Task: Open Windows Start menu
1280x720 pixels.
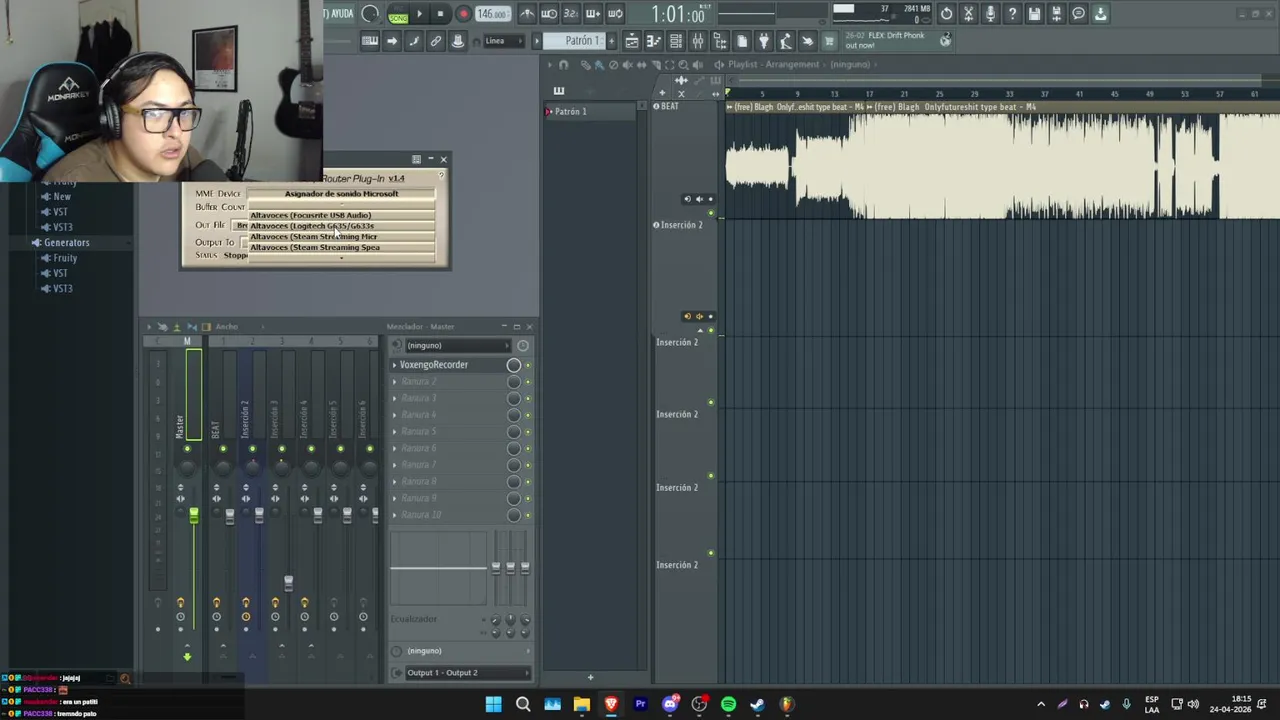Action: coord(493,705)
